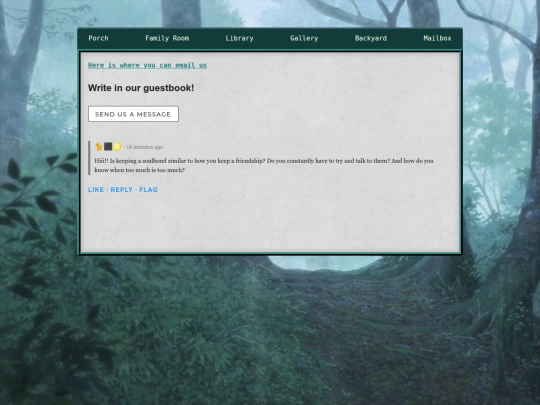Screen dimensions: 540x405
Task: Click the comment text starting 'Hiii!! Is keeping'
Action: pyautogui.click(x=264, y=165)
